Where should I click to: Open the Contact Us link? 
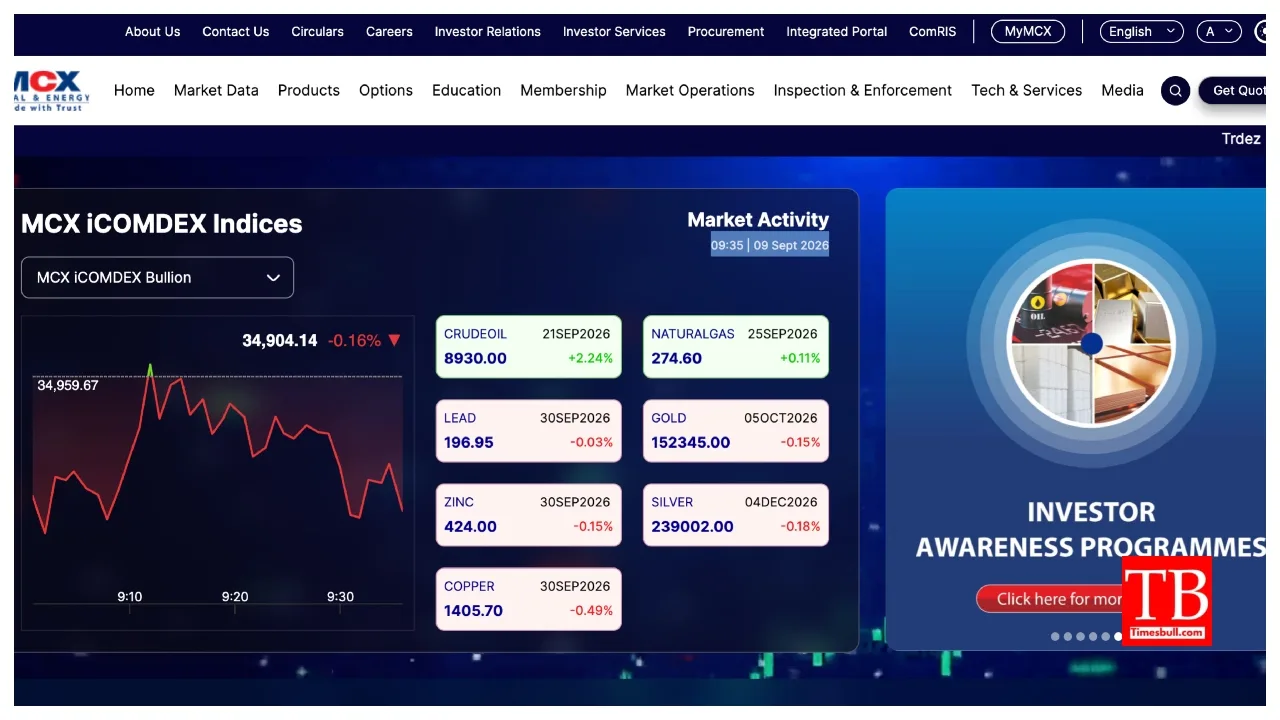pyautogui.click(x=236, y=32)
